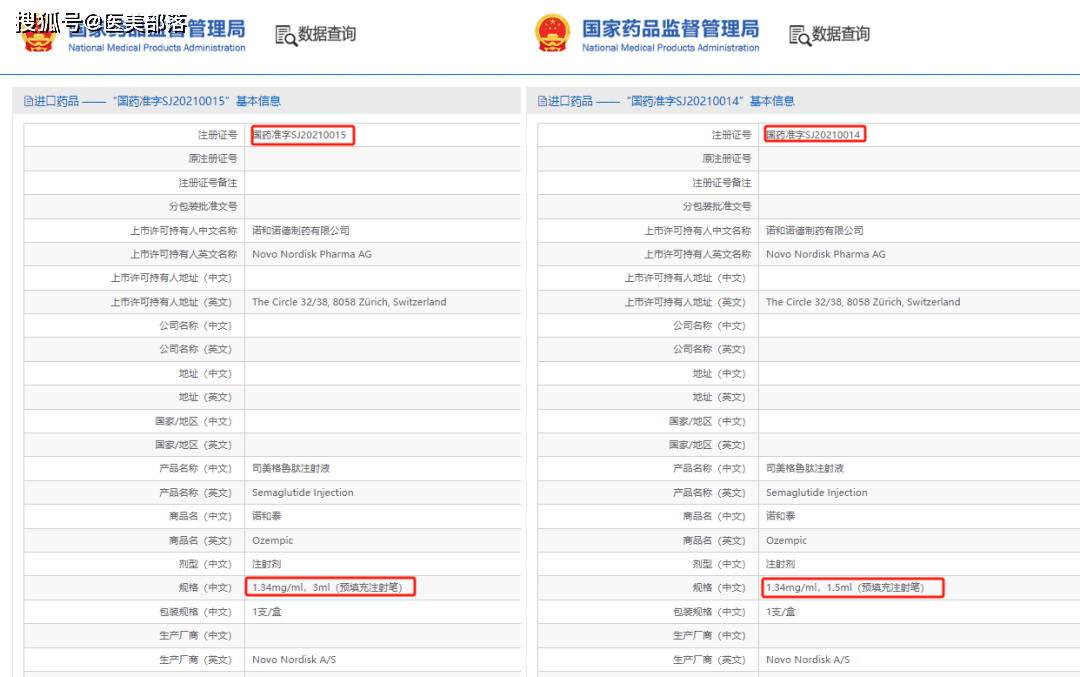This screenshot has height=677, width=1080.
Task: Click 原注册证号 label in SJ20210015 table
Action: pyautogui.click(x=213, y=158)
